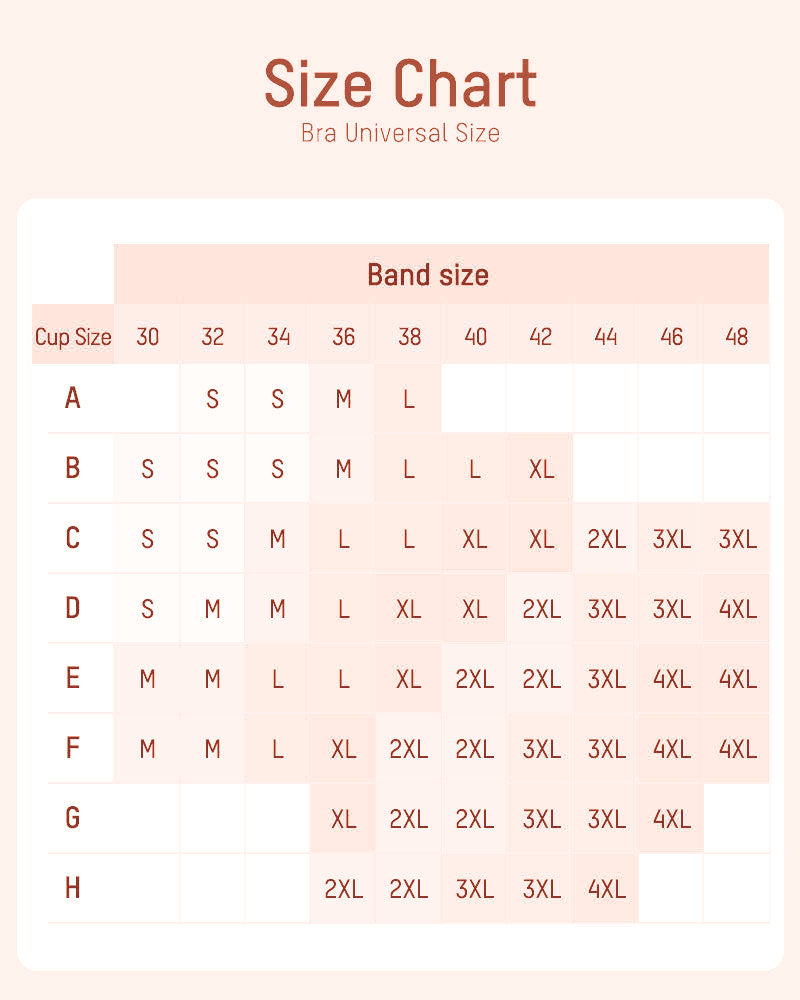The image size is (800, 1000).
Task: Select the XL cell in row E
Action: coord(409,678)
